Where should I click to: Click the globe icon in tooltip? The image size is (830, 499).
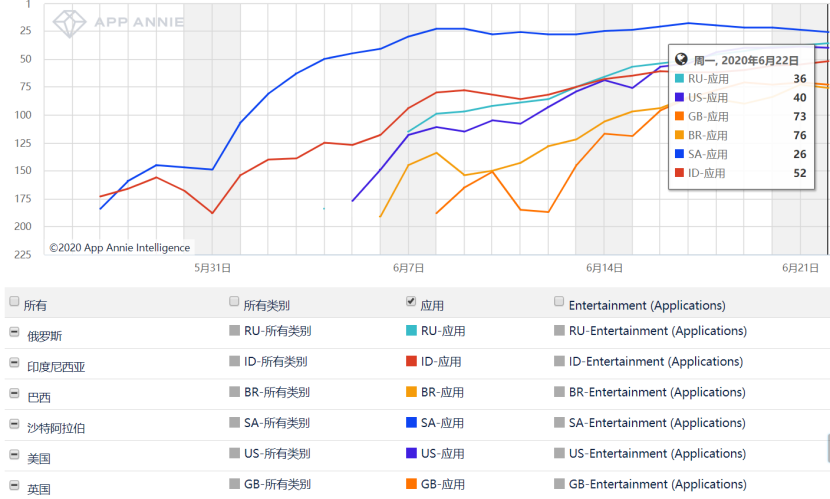point(682,60)
